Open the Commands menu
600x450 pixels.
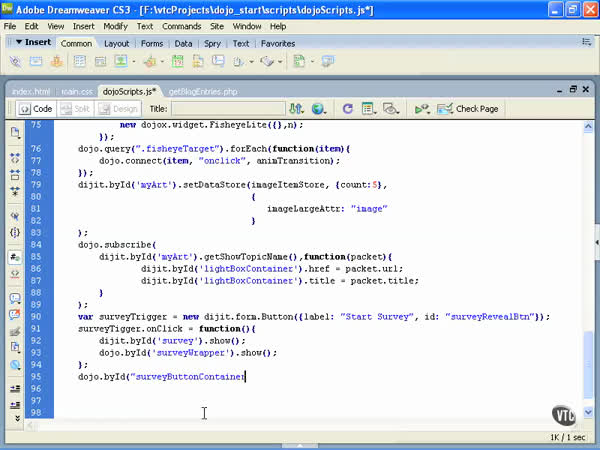(181, 26)
